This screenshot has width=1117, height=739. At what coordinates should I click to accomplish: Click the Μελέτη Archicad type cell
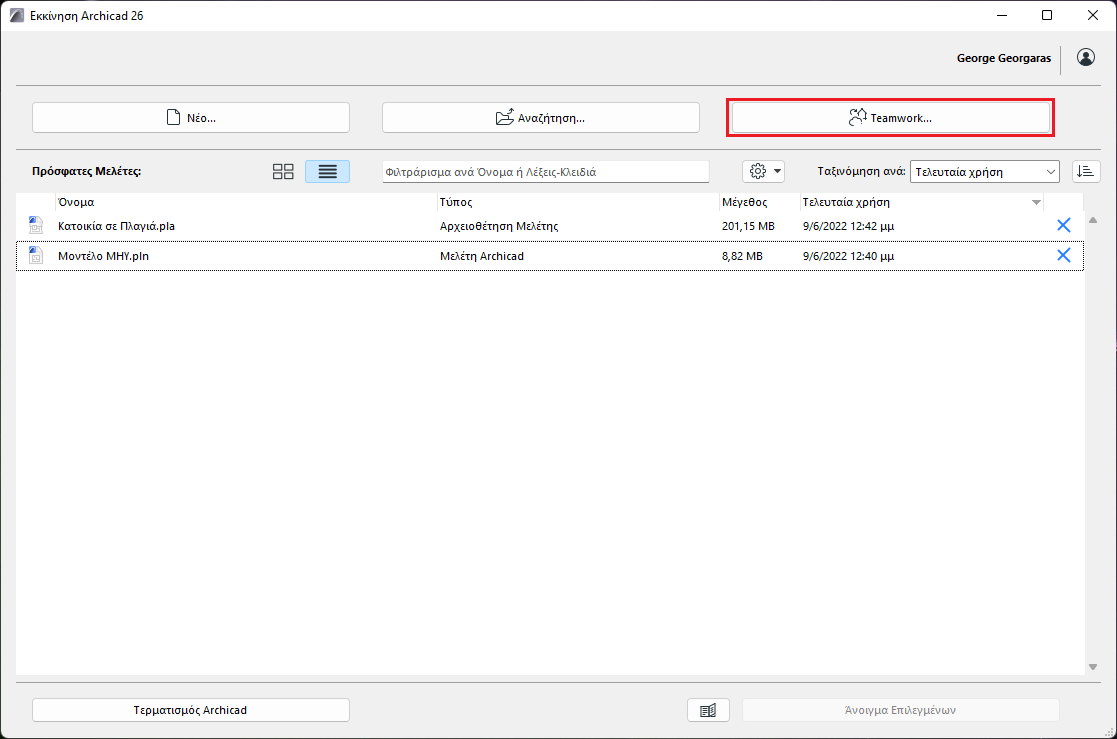tap(482, 256)
